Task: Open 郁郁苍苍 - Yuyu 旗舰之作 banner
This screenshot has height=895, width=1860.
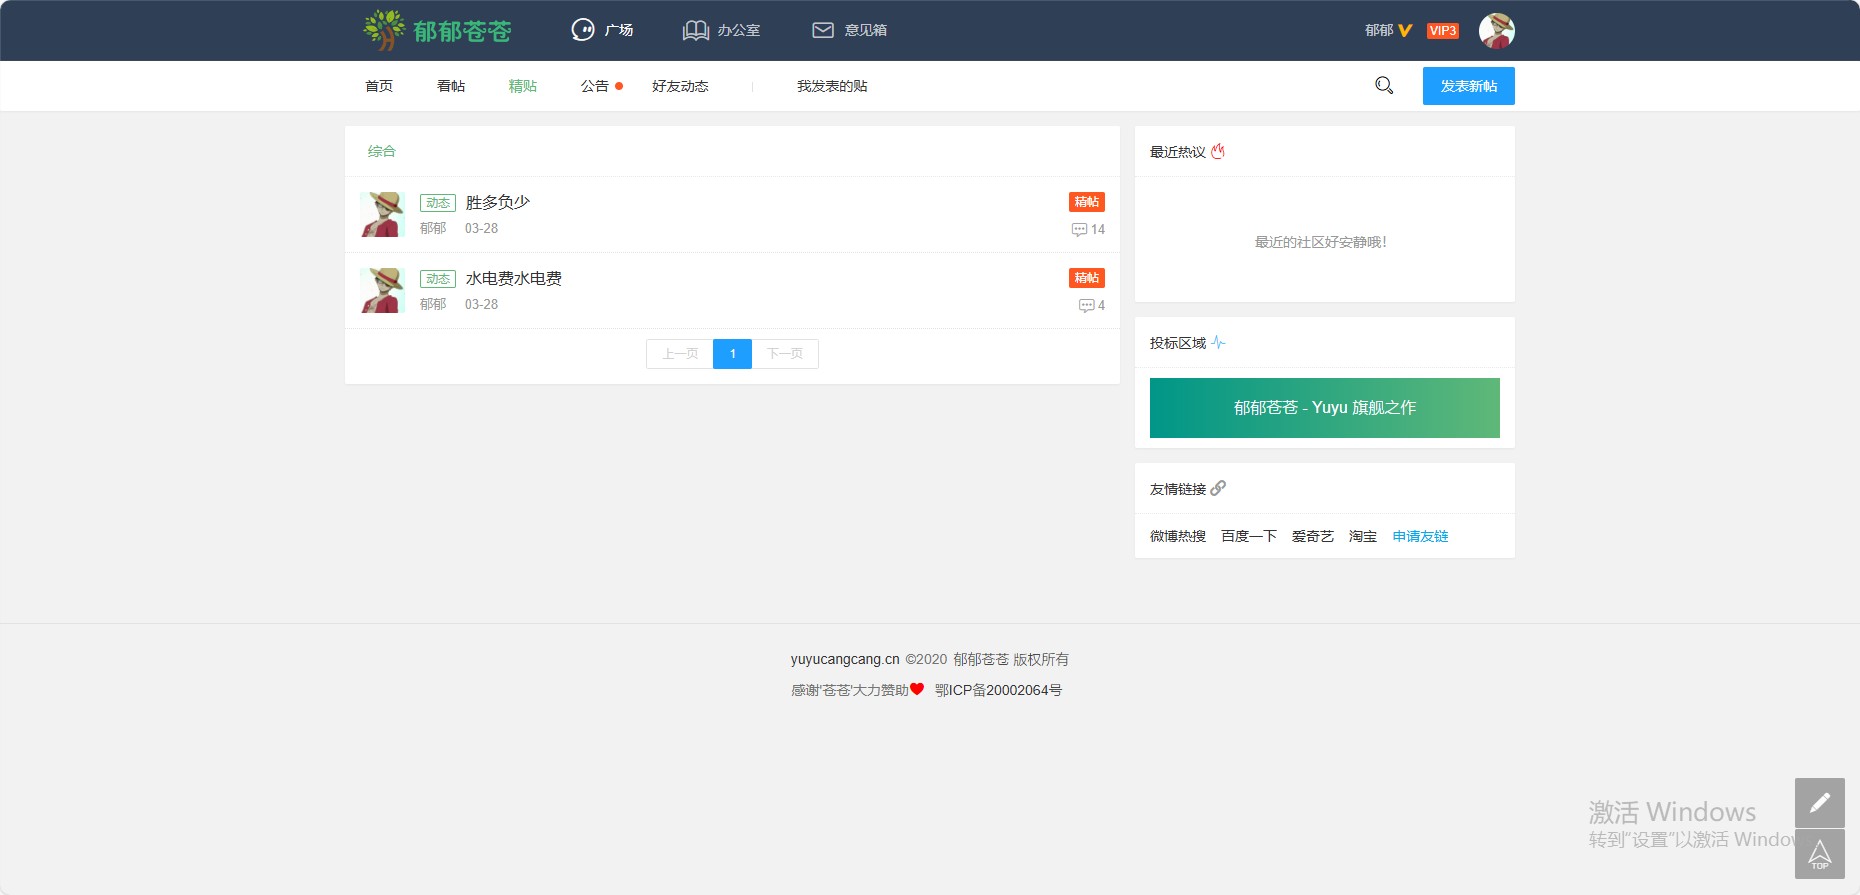Action: pyautogui.click(x=1324, y=408)
